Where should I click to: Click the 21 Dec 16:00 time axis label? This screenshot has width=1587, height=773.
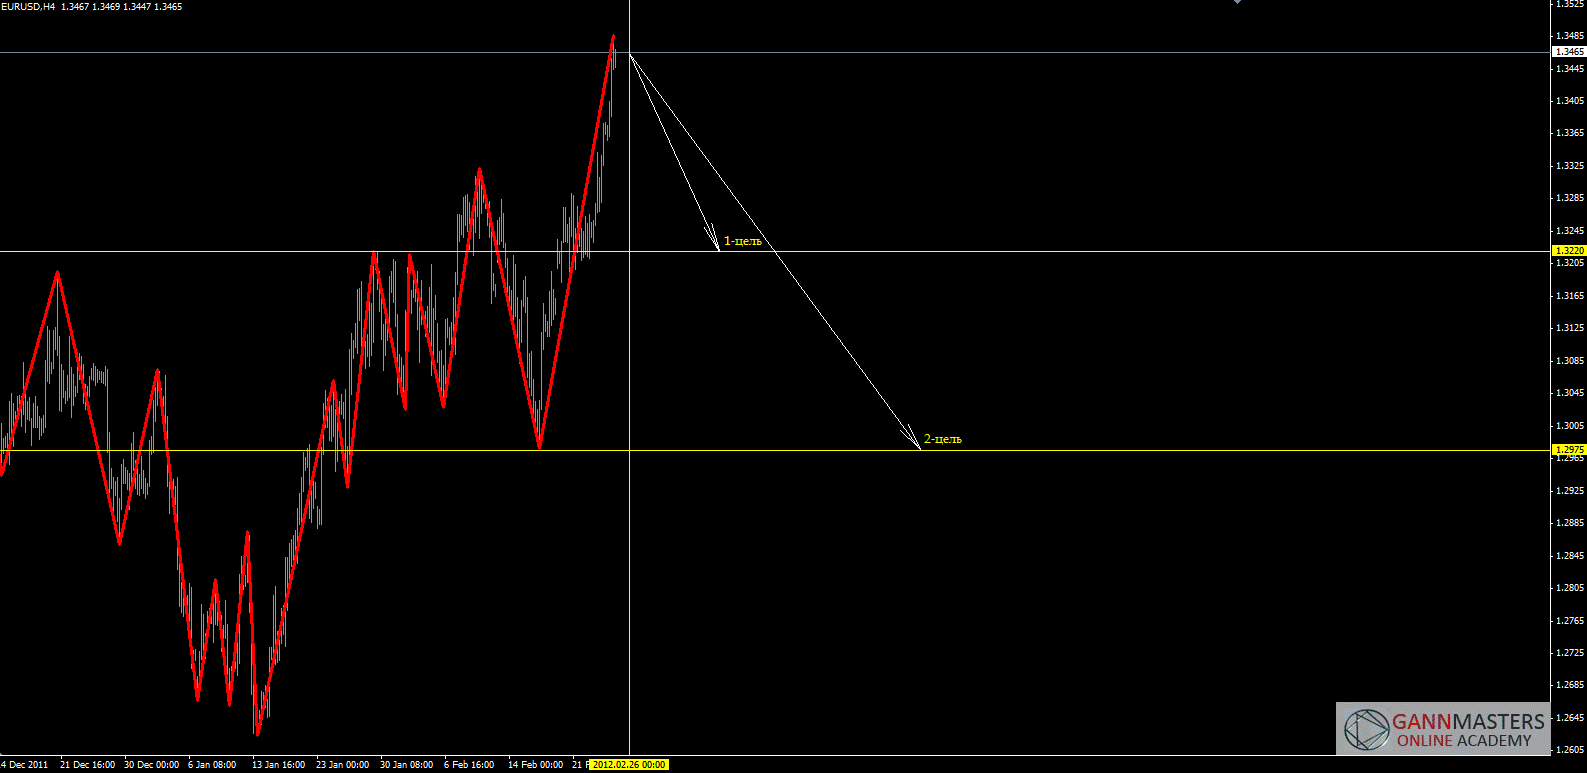(x=87, y=765)
